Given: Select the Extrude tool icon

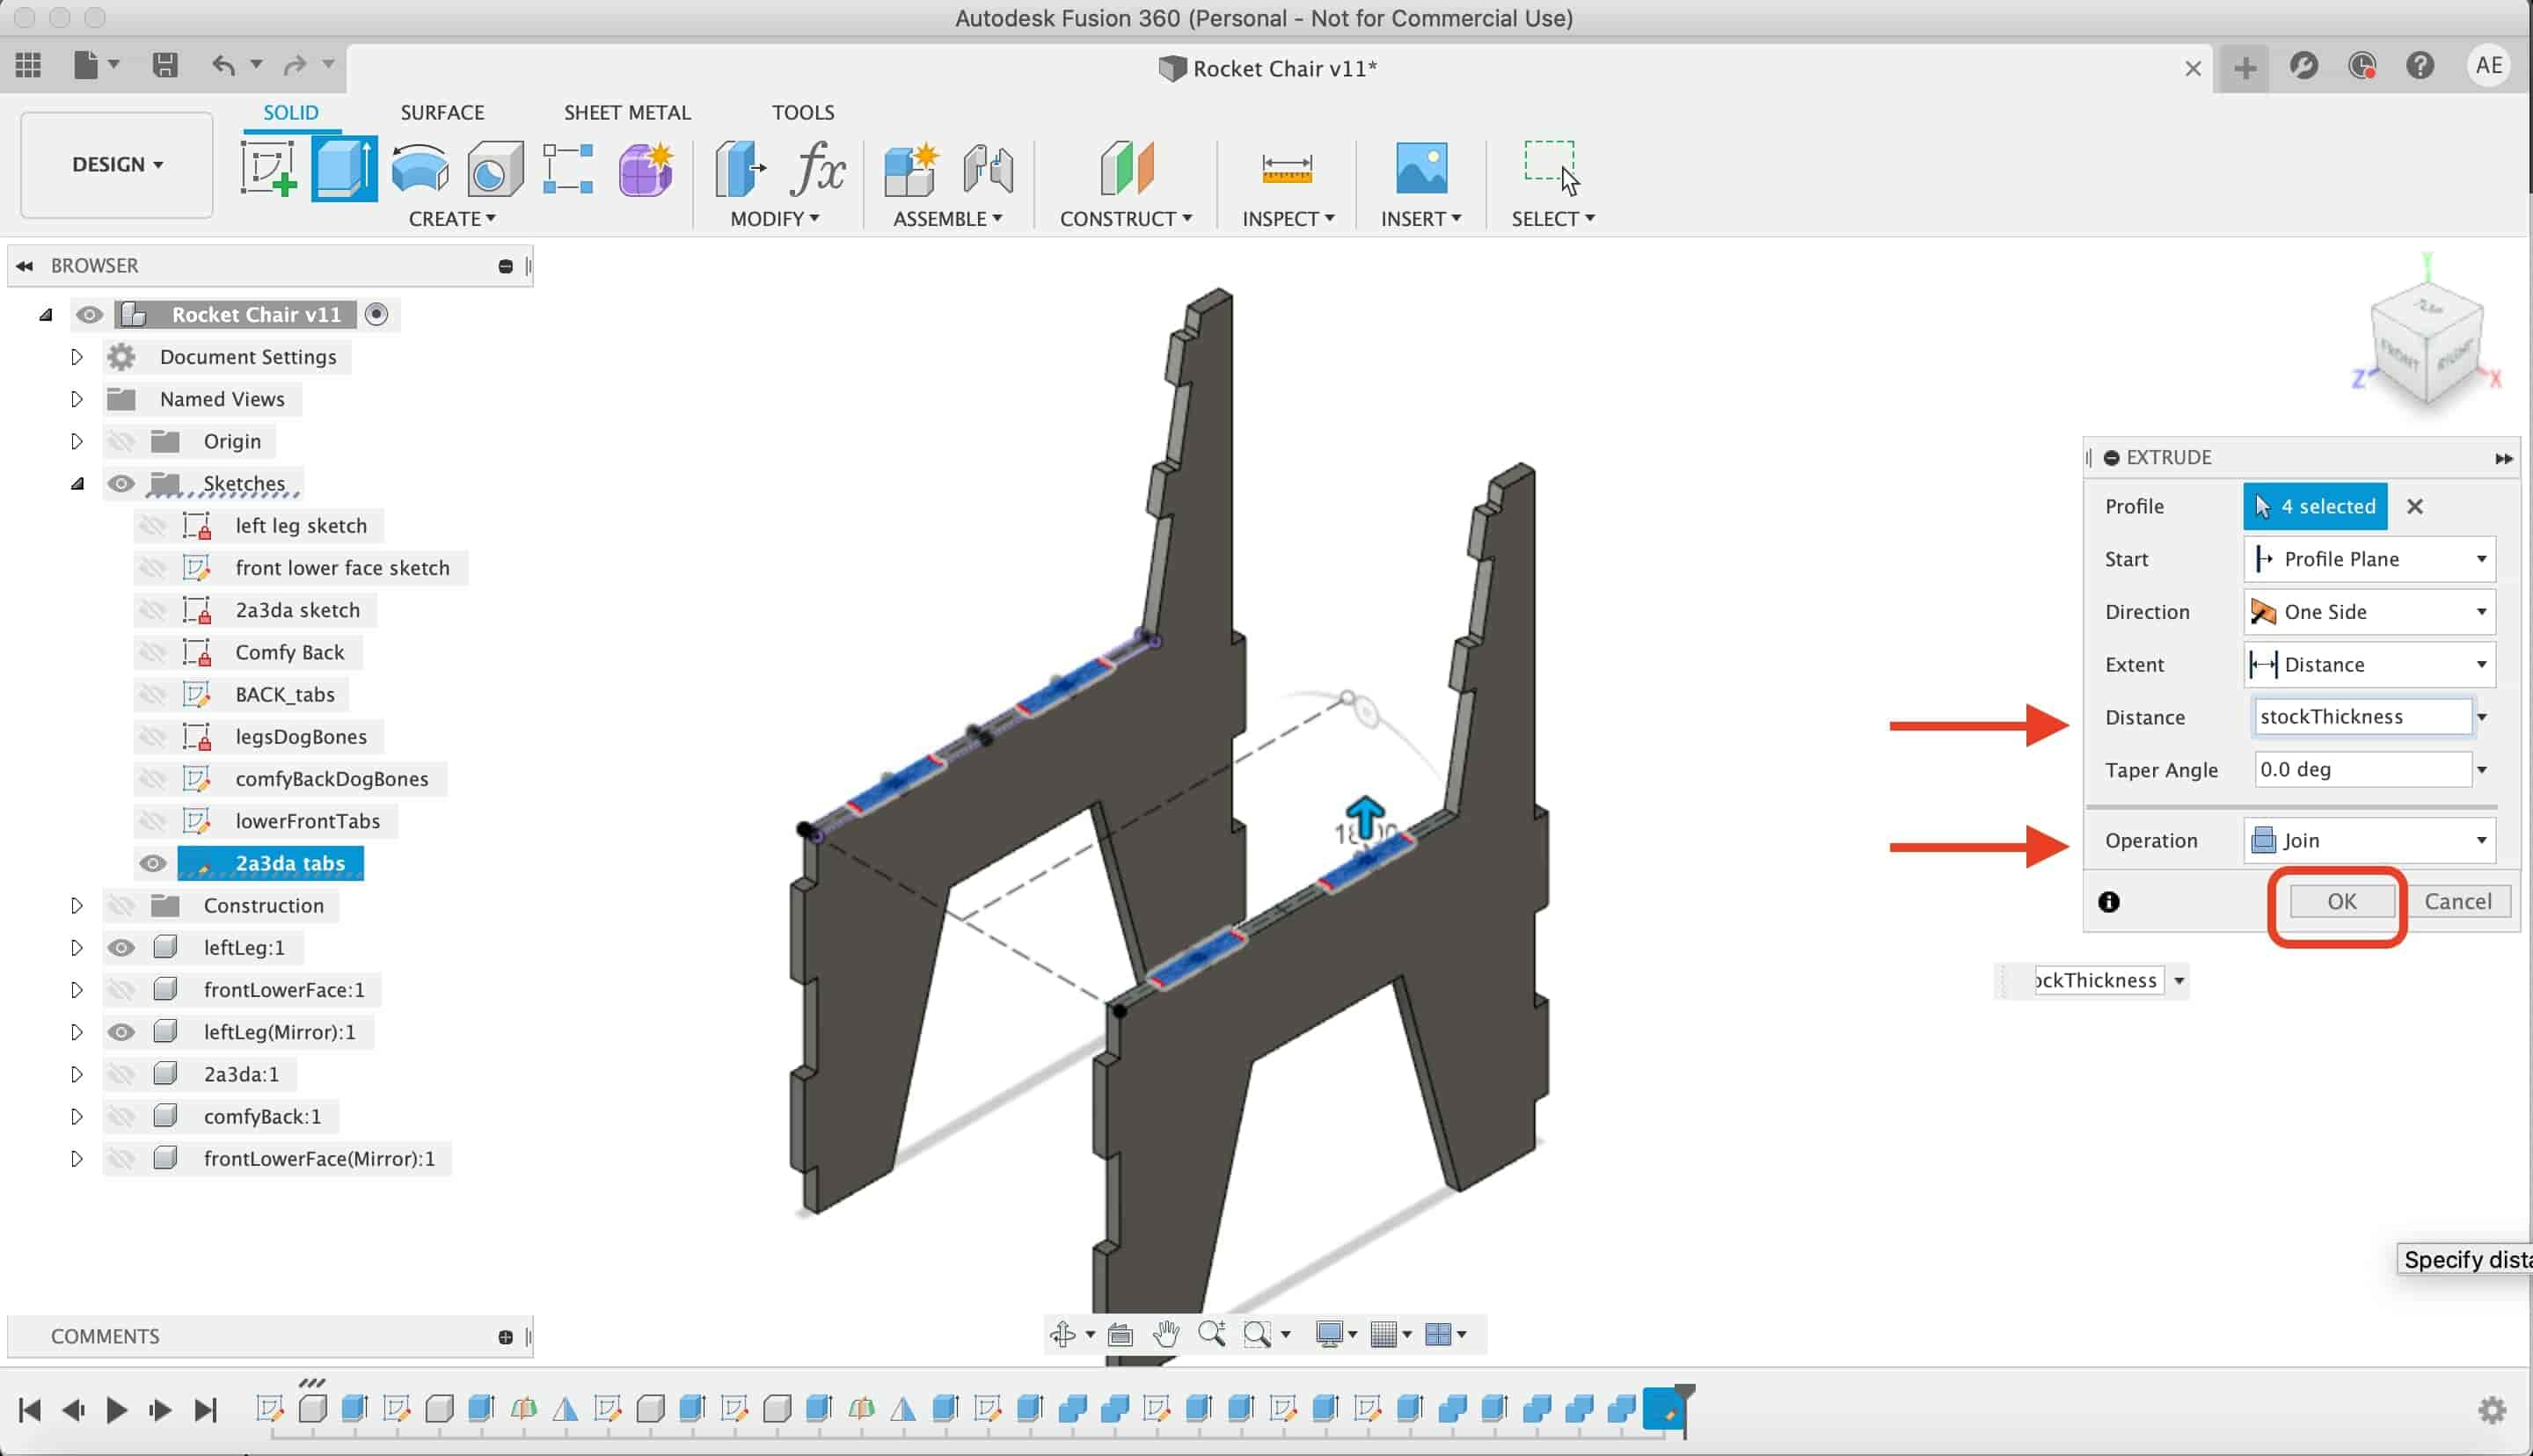Looking at the screenshot, I should click(344, 168).
